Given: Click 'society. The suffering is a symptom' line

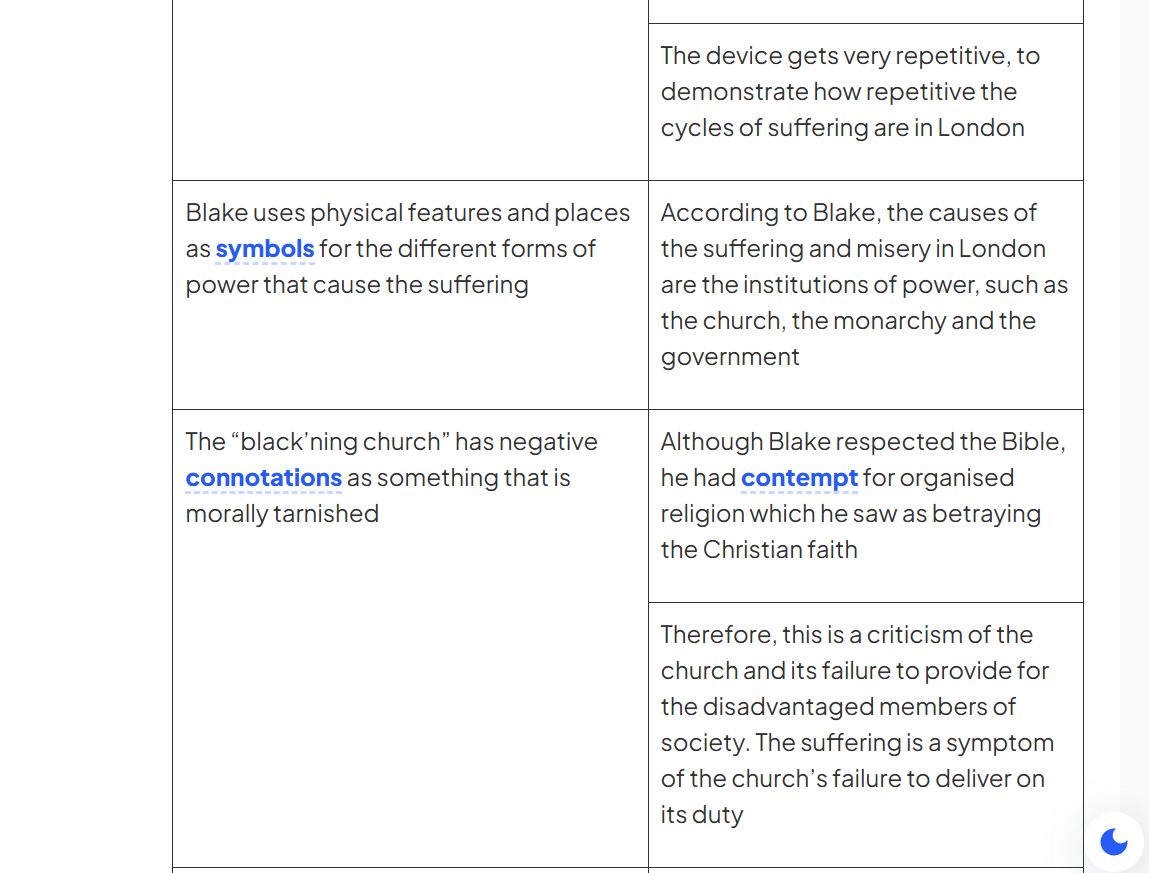Looking at the screenshot, I should point(857,743).
